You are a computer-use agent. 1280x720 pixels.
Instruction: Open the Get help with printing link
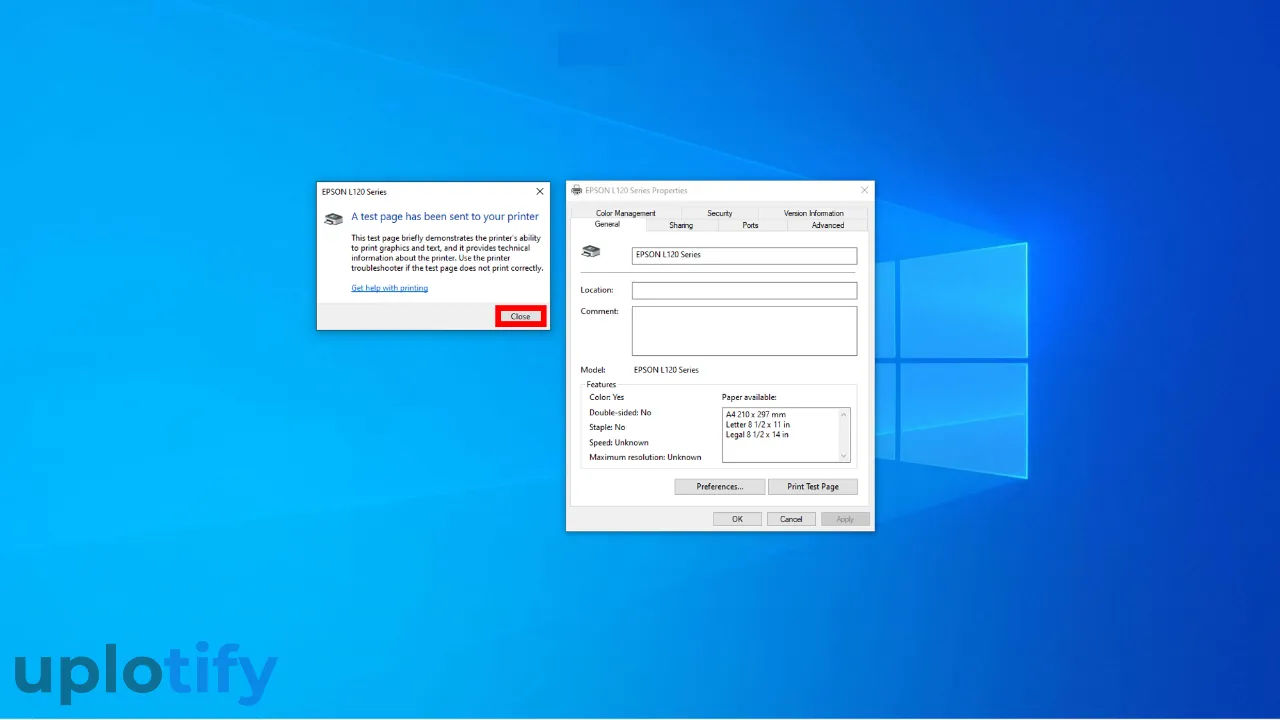pyautogui.click(x=389, y=288)
